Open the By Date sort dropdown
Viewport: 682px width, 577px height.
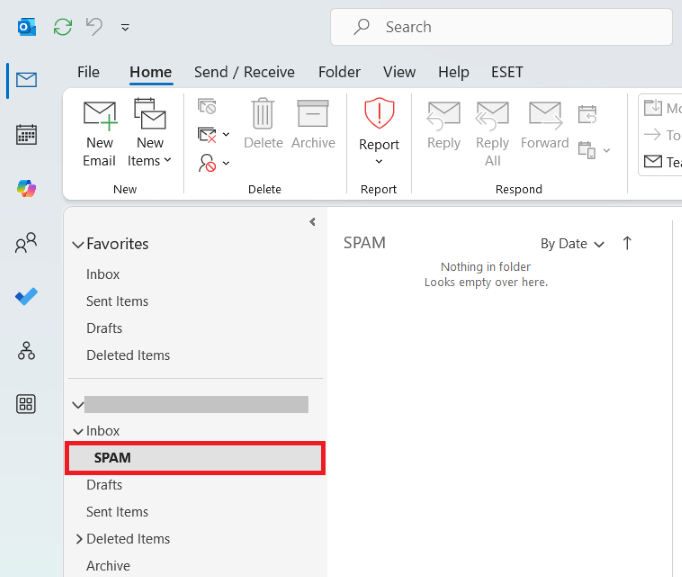(x=572, y=243)
